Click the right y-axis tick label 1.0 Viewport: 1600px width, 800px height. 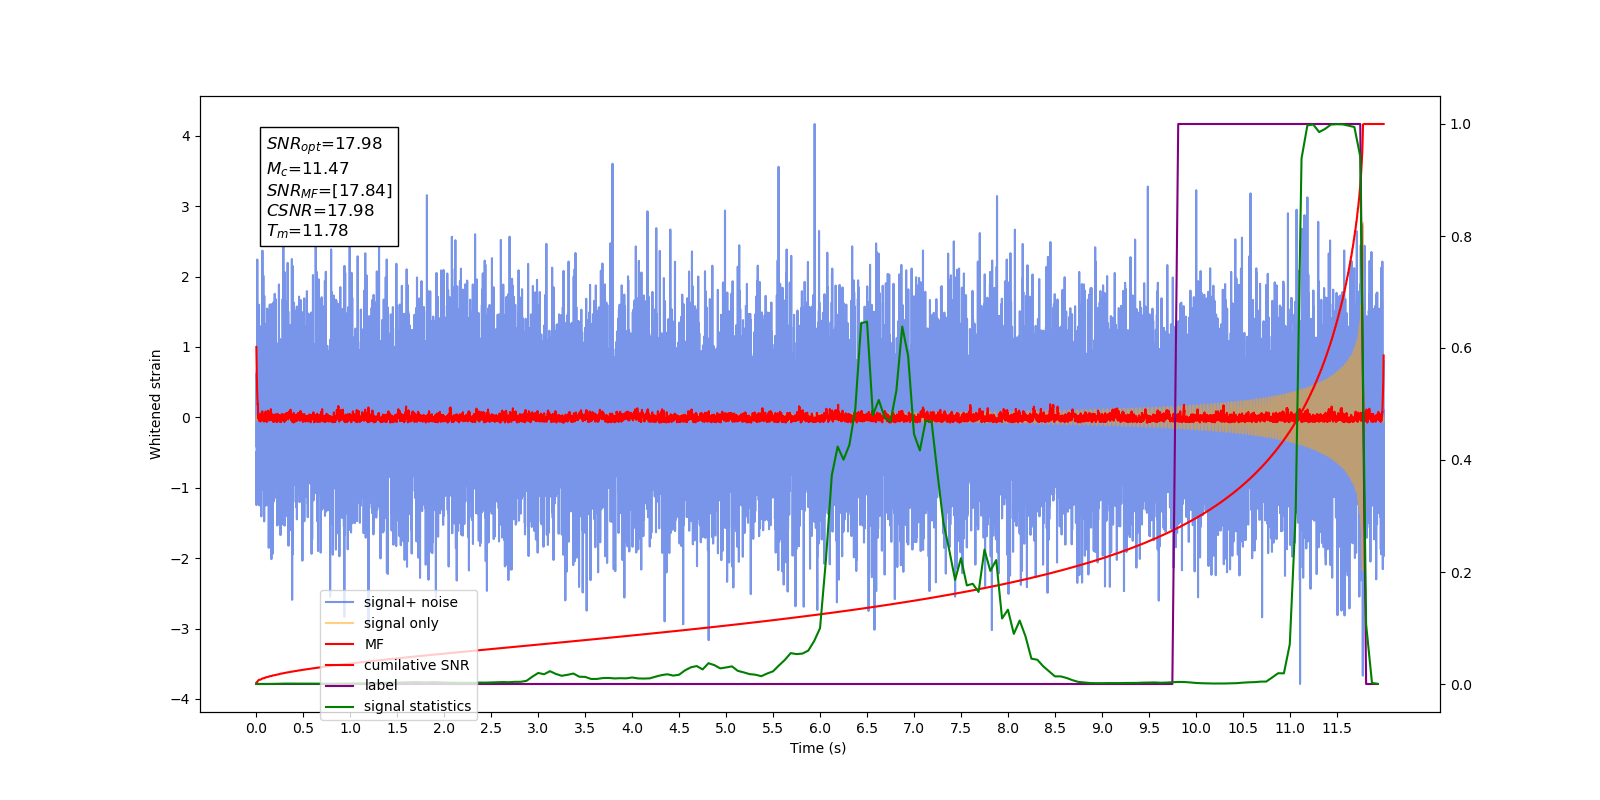point(1461,124)
